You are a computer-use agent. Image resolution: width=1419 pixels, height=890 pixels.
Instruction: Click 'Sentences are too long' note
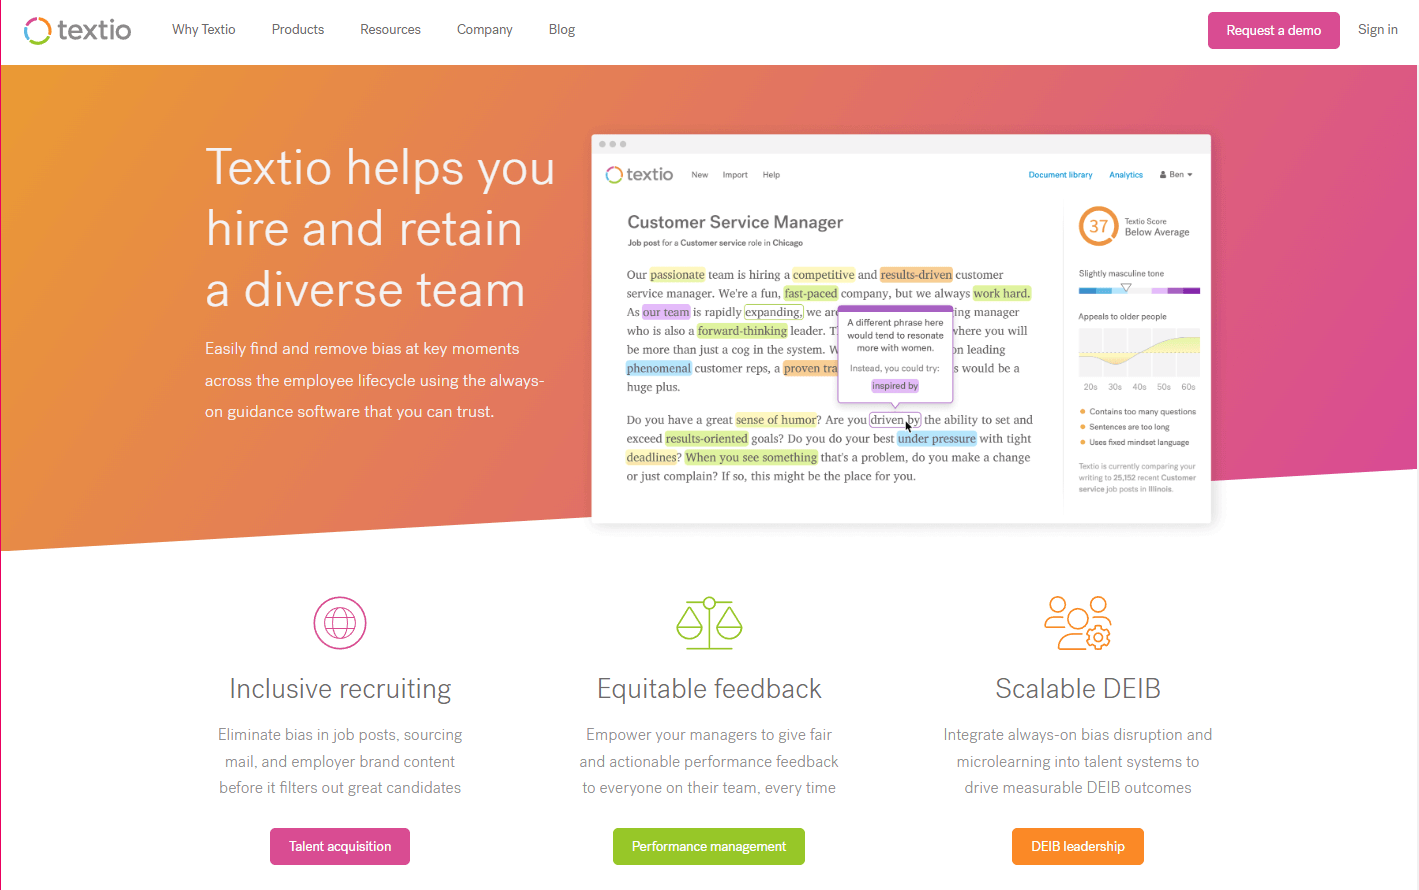[x=1128, y=427]
